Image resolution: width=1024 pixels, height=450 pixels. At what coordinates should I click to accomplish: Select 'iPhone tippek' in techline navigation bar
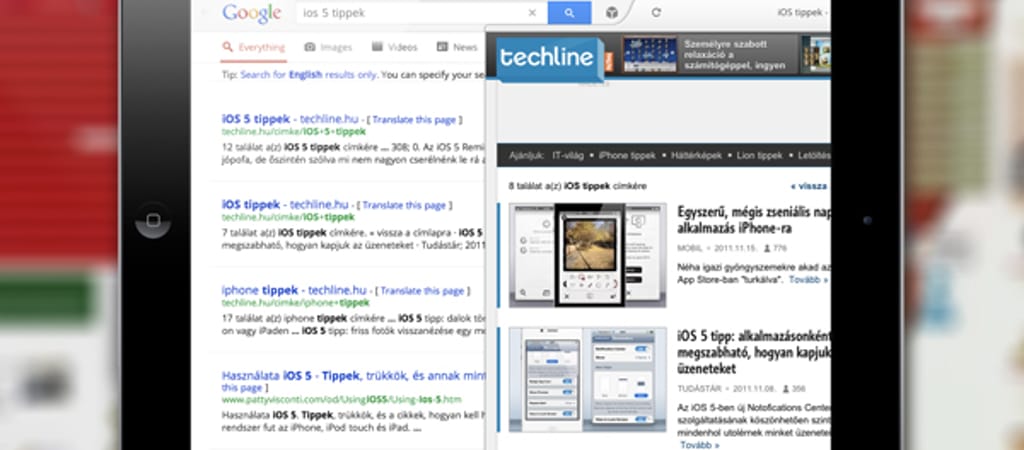pos(627,155)
